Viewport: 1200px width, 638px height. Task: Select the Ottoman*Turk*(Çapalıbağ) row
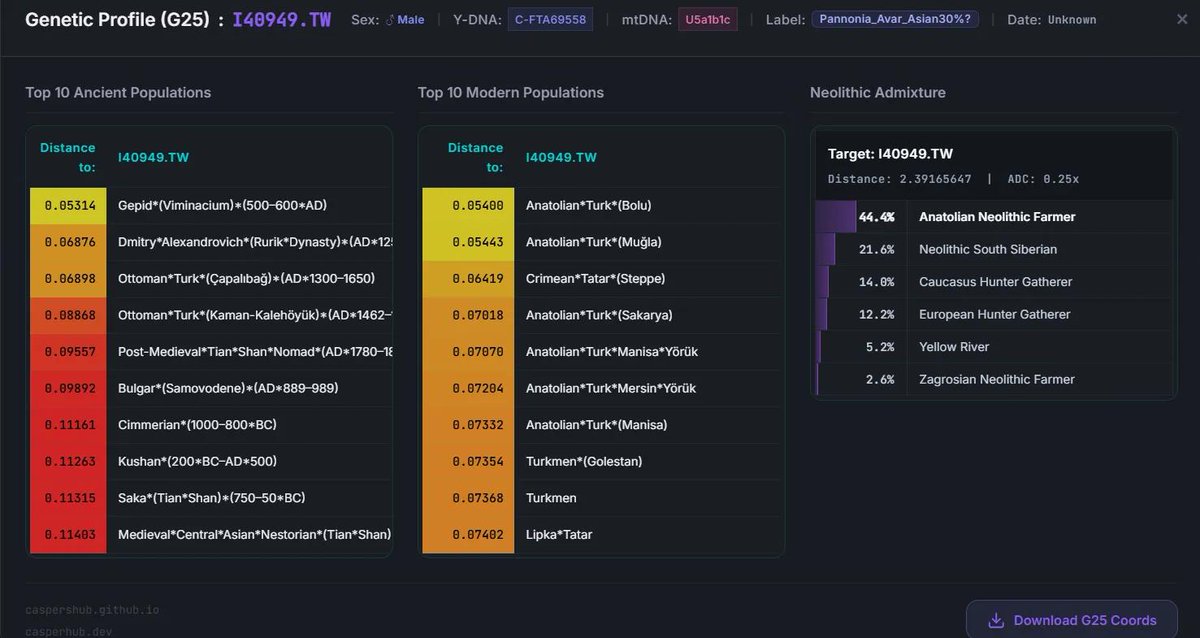point(209,278)
